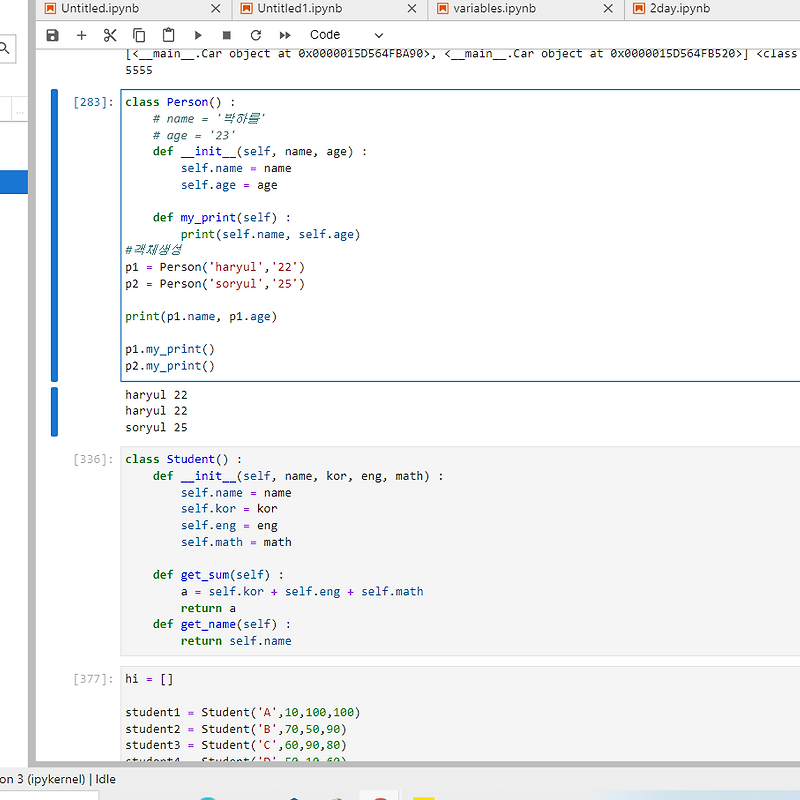
Task: Place cursor on 'p1.my_print()' line
Action: tap(170, 349)
